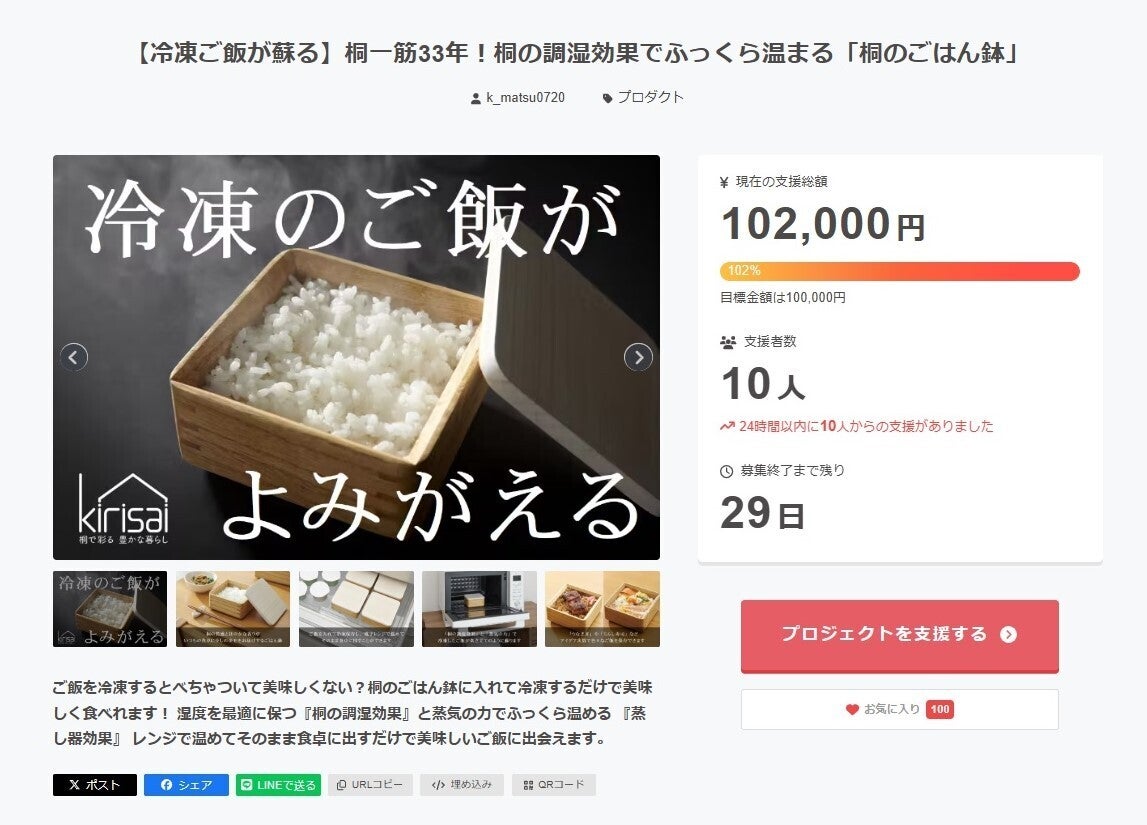Click the 102% funding progress bar

[899, 271]
